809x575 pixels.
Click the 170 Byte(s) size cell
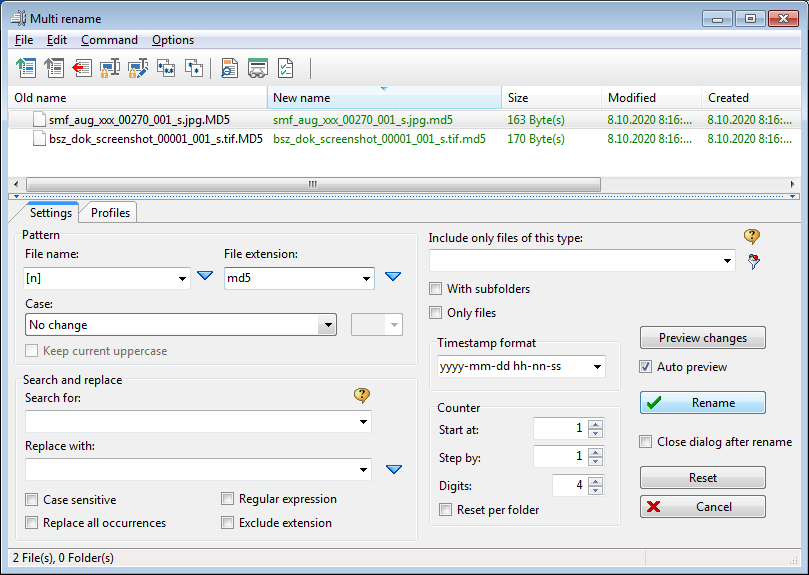click(536, 138)
